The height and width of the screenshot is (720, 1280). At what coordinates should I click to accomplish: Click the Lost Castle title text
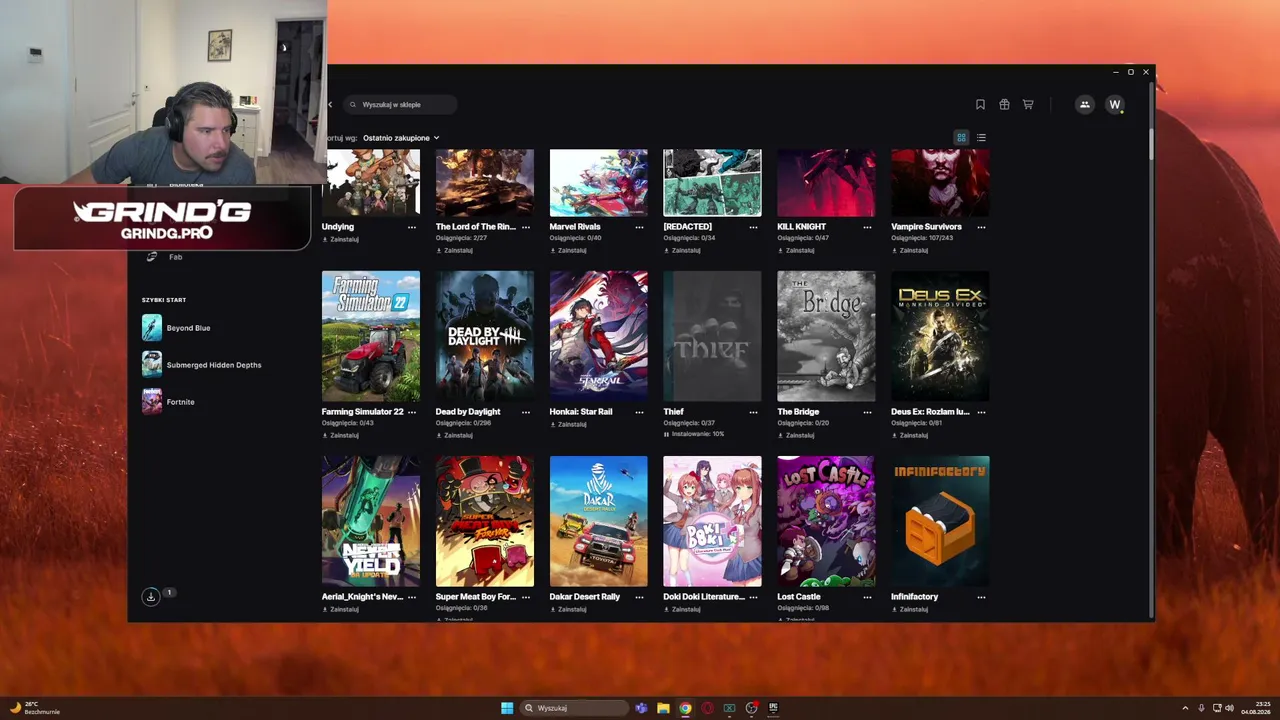pos(799,597)
